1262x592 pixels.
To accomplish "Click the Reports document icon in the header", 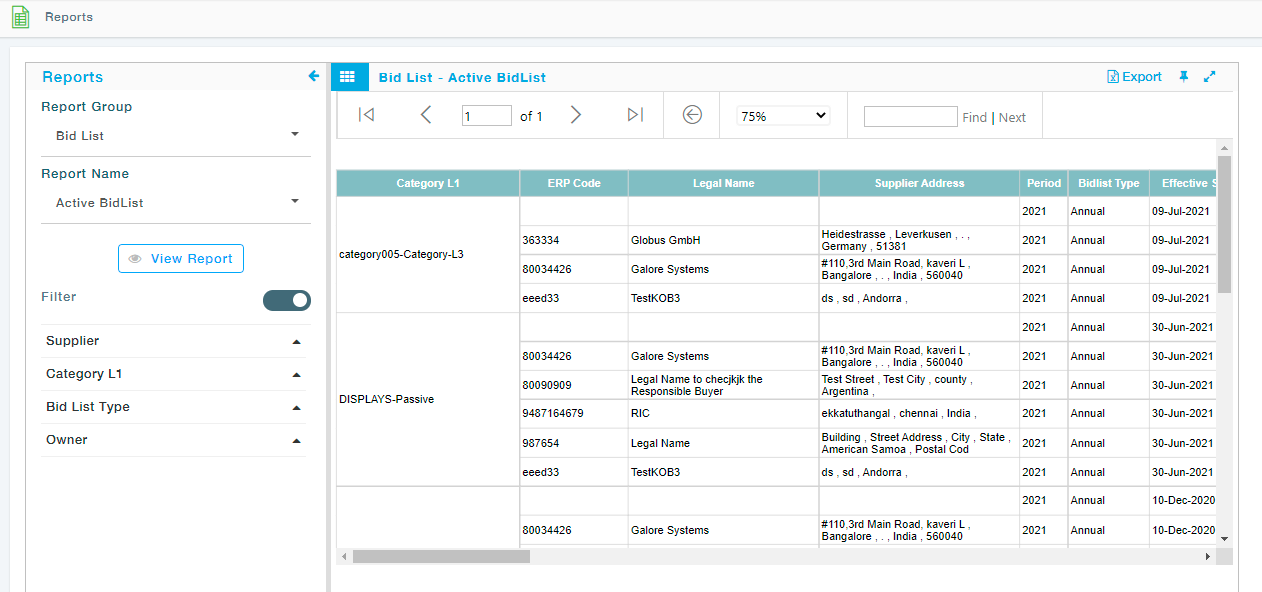I will 20,17.
